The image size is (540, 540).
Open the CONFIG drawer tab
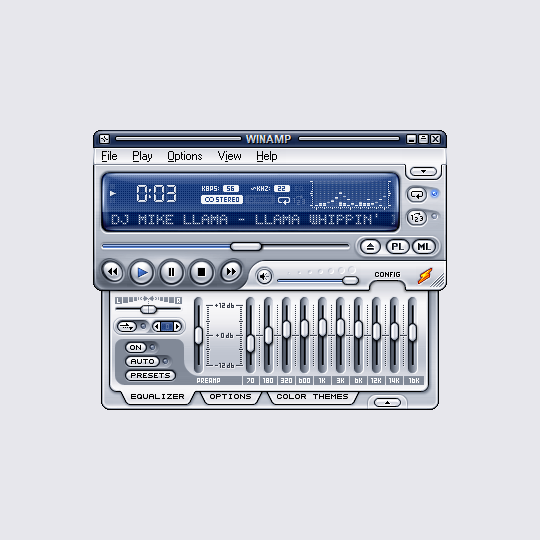[387, 274]
